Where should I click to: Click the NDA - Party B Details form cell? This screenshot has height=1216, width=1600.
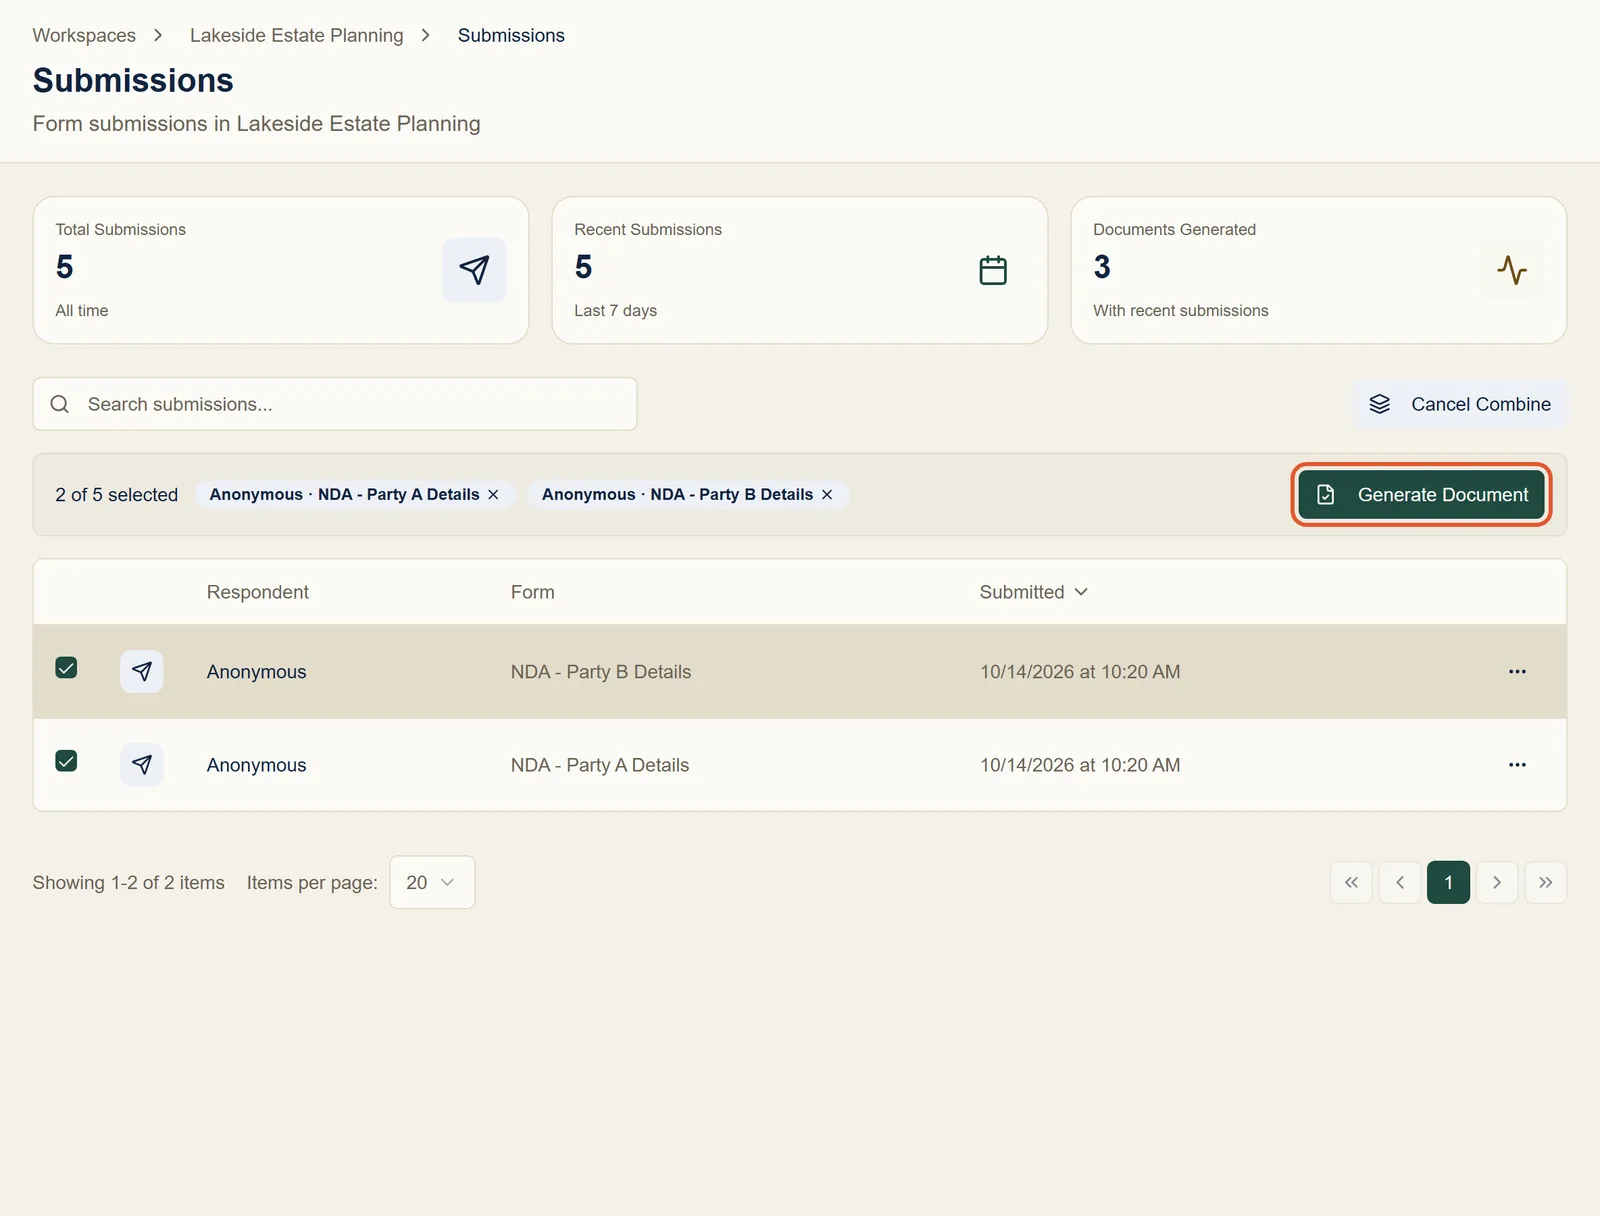[x=601, y=672]
